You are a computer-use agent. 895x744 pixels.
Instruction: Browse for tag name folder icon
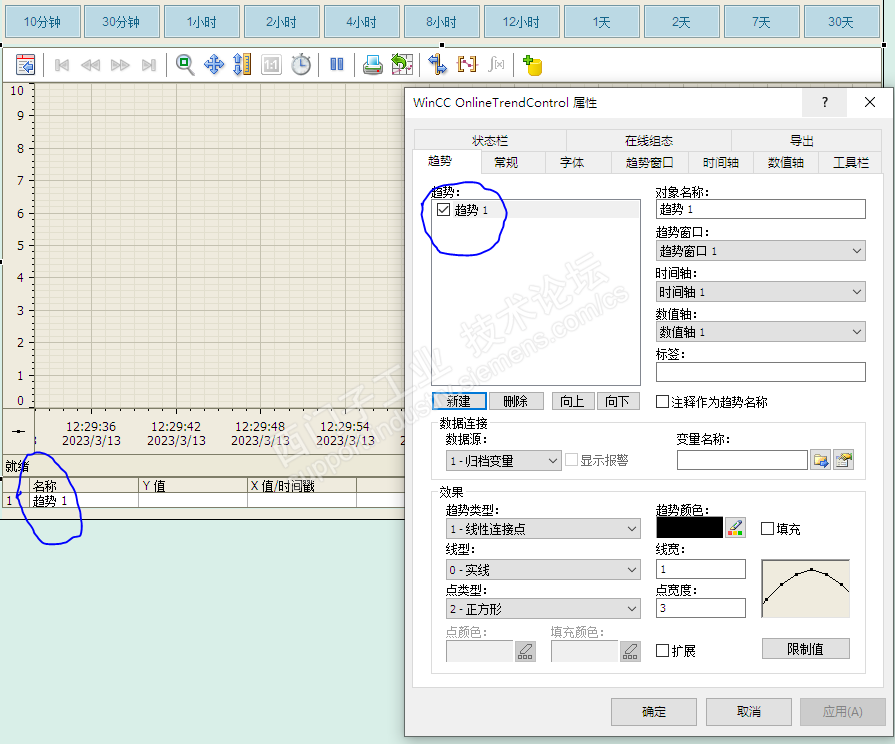click(821, 460)
